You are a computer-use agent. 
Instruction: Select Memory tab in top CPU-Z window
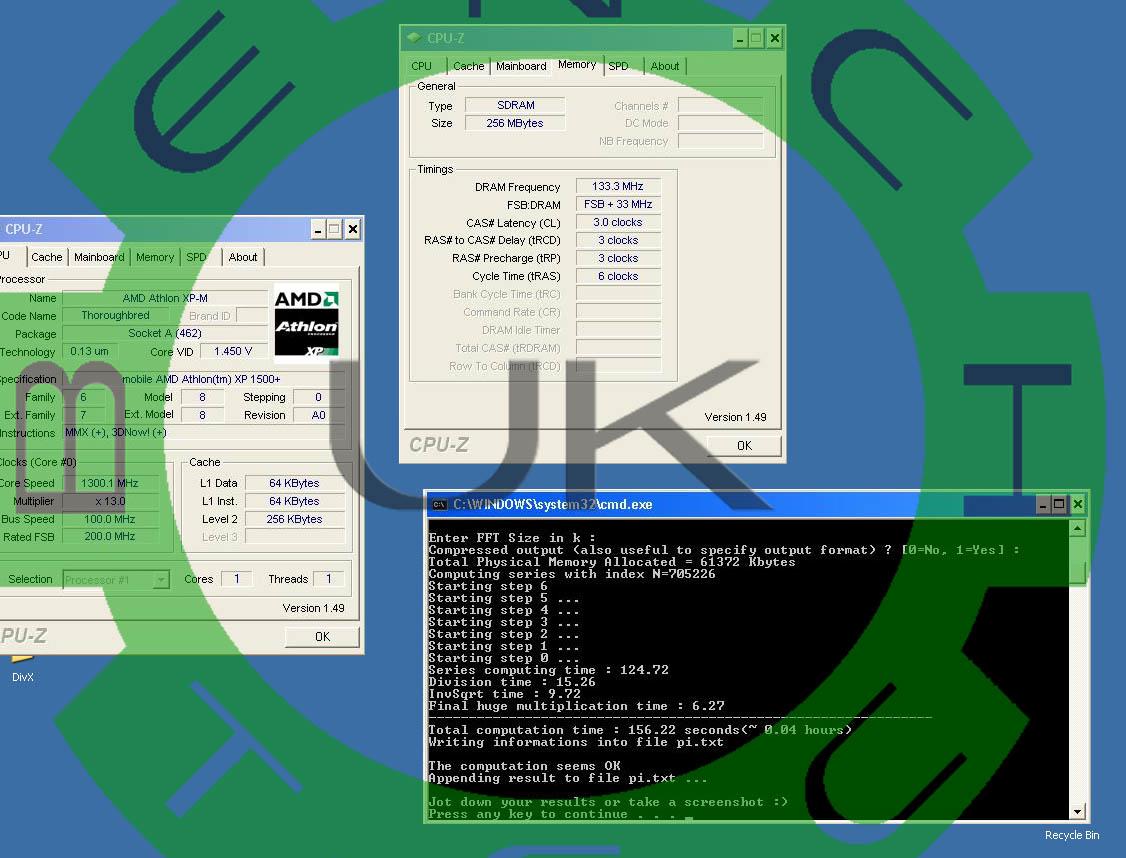(x=577, y=65)
